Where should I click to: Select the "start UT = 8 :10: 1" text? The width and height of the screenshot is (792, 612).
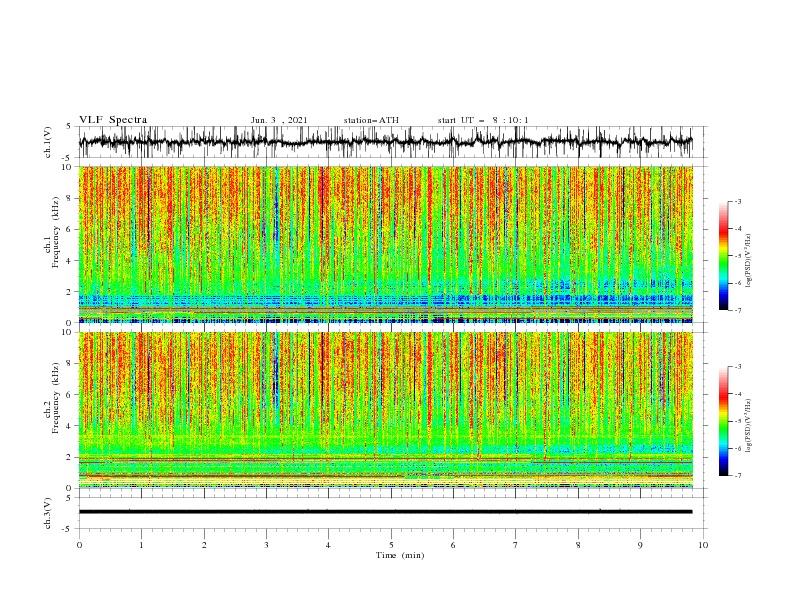coord(483,120)
